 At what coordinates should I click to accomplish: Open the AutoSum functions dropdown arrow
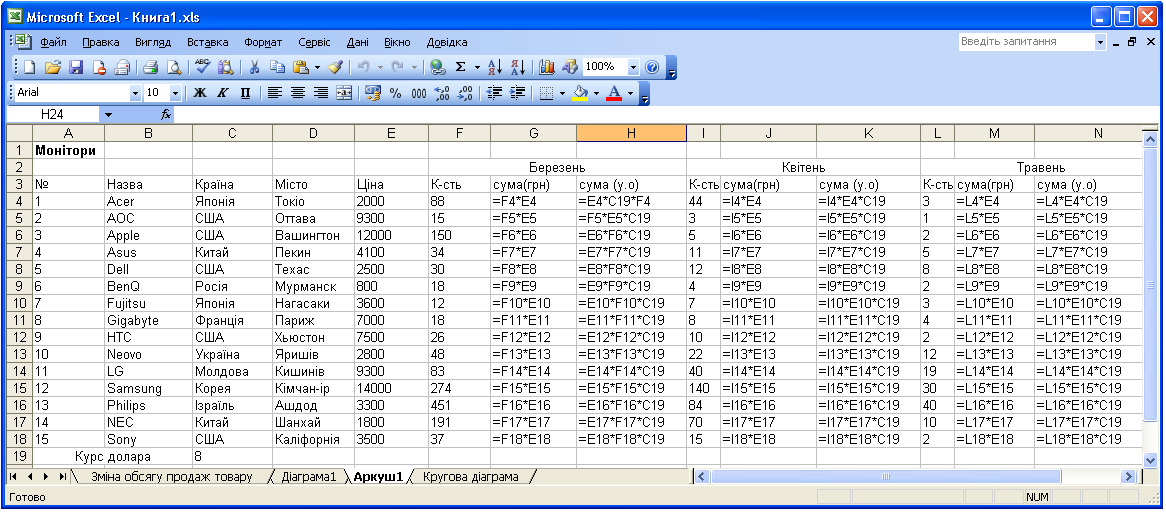click(x=477, y=68)
